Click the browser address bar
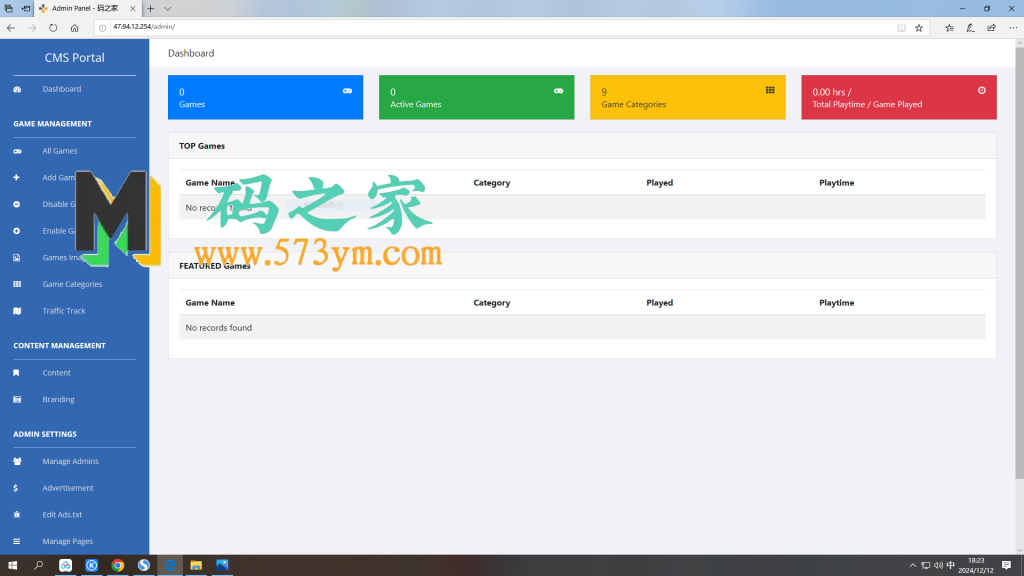 tap(500, 27)
